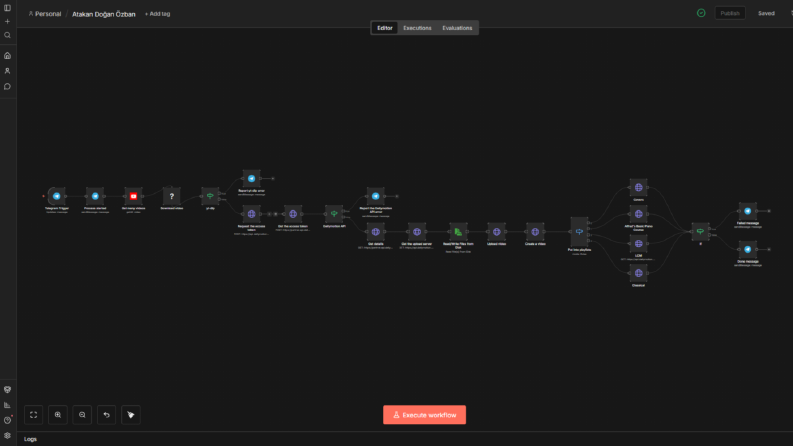This screenshot has height=446, width=793.
Task: Switch to the Editor tab
Action: [x=384, y=28]
